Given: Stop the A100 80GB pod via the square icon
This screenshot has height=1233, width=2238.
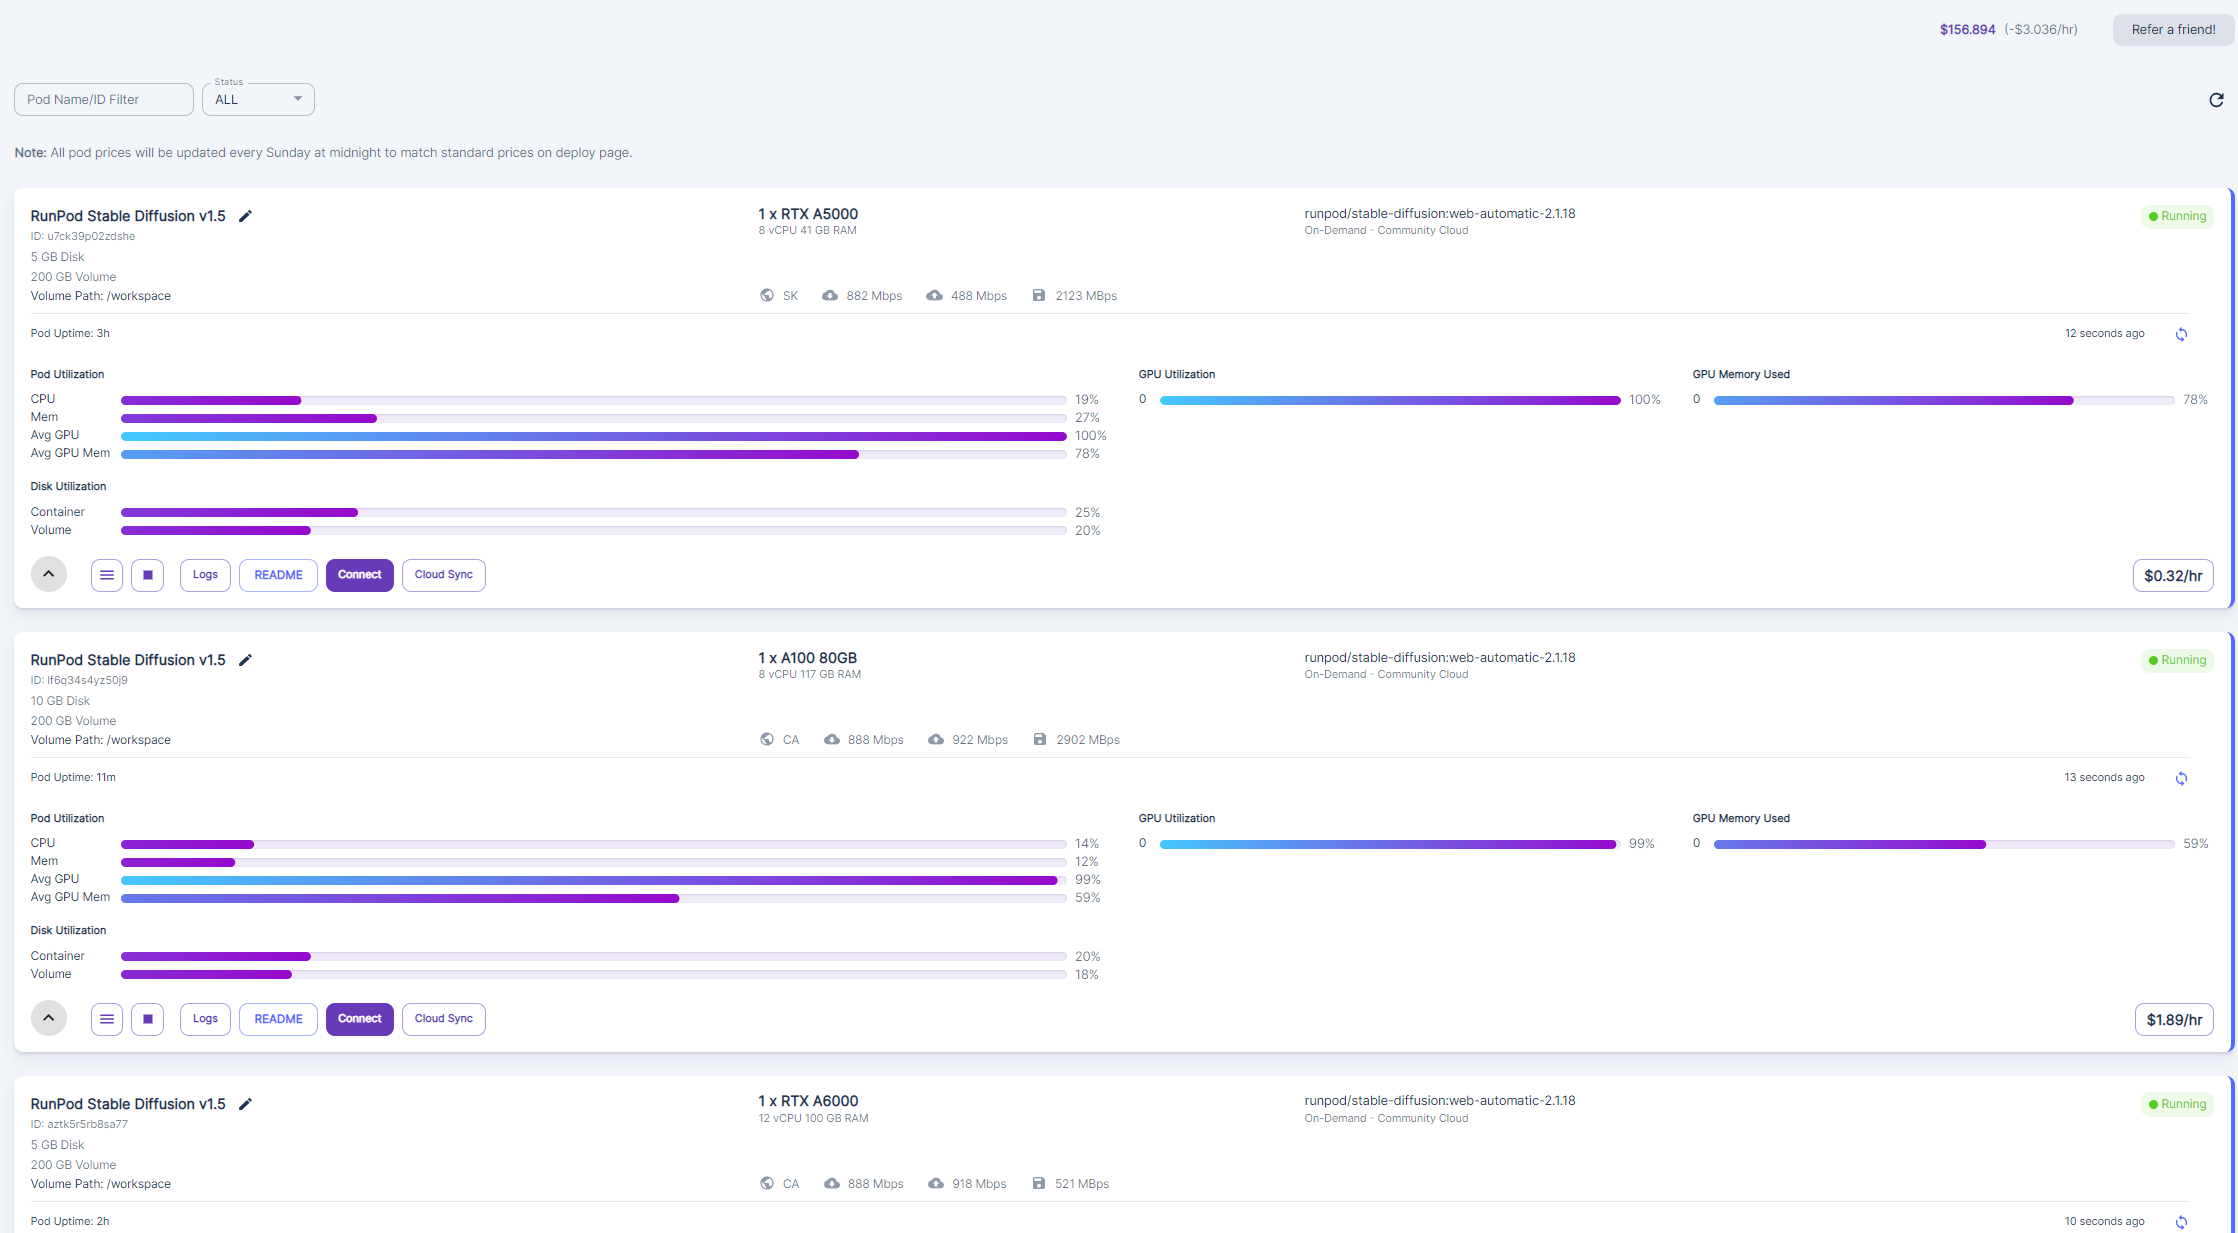Looking at the screenshot, I should [x=147, y=1019].
